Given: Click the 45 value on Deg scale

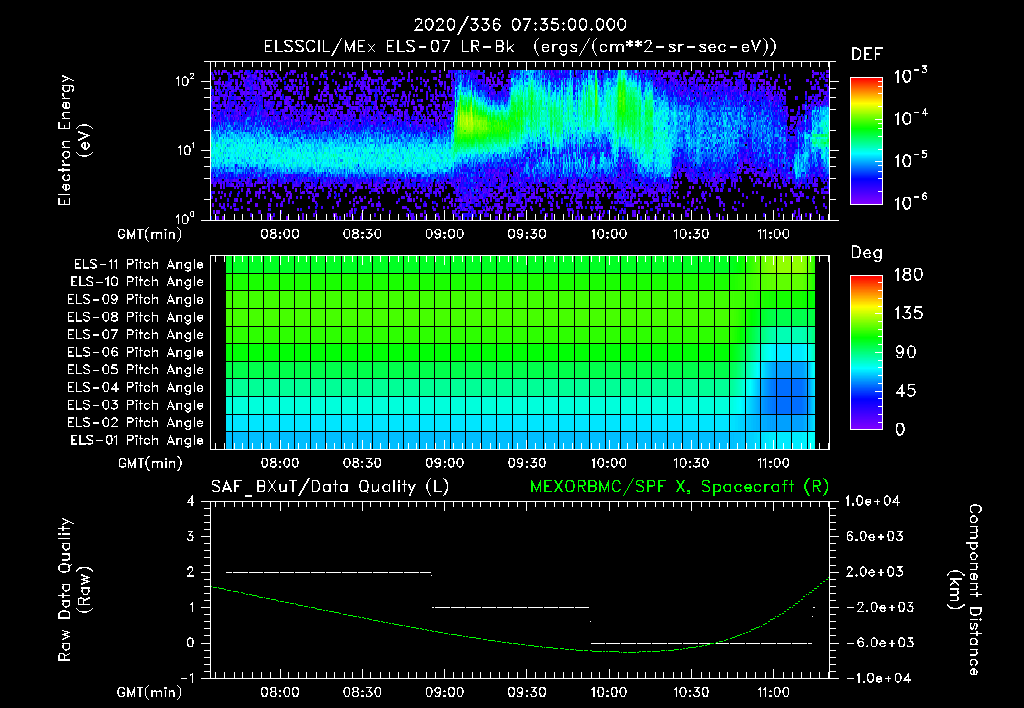Looking at the screenshot, I should tap(908, 391).
